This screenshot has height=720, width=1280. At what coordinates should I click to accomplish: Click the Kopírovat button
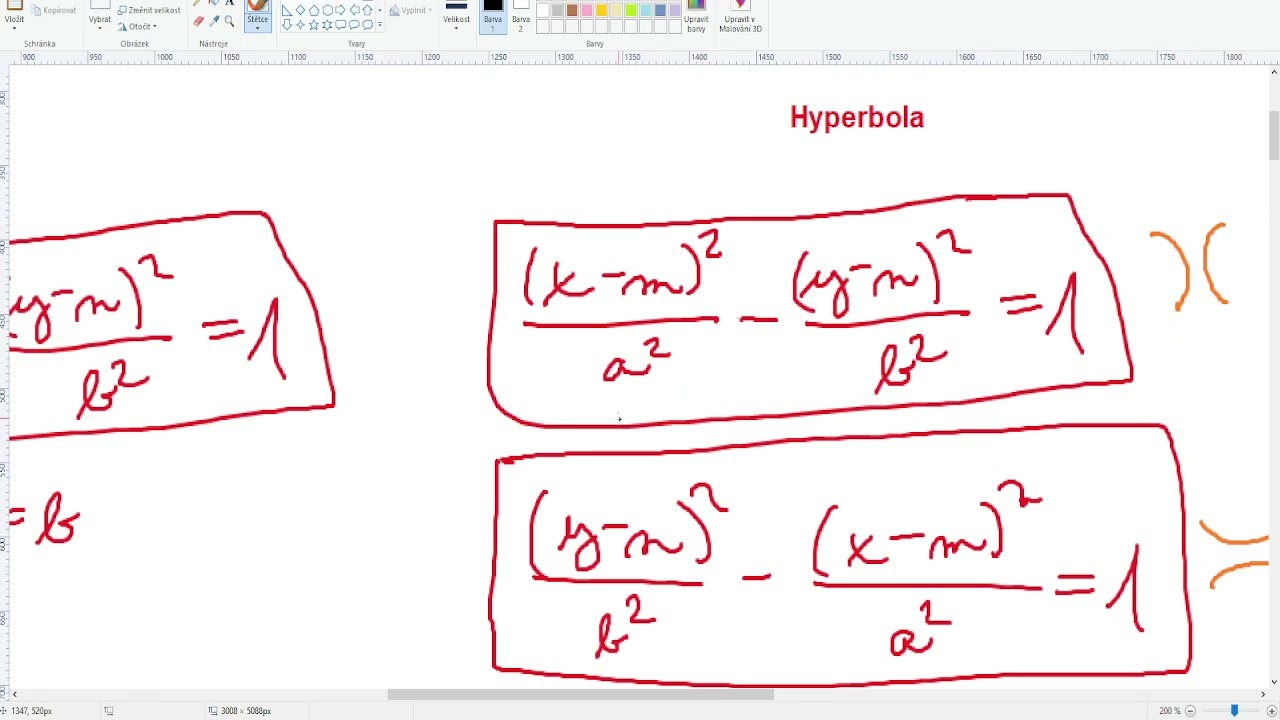pyautogui.click(x=53, y=10)
